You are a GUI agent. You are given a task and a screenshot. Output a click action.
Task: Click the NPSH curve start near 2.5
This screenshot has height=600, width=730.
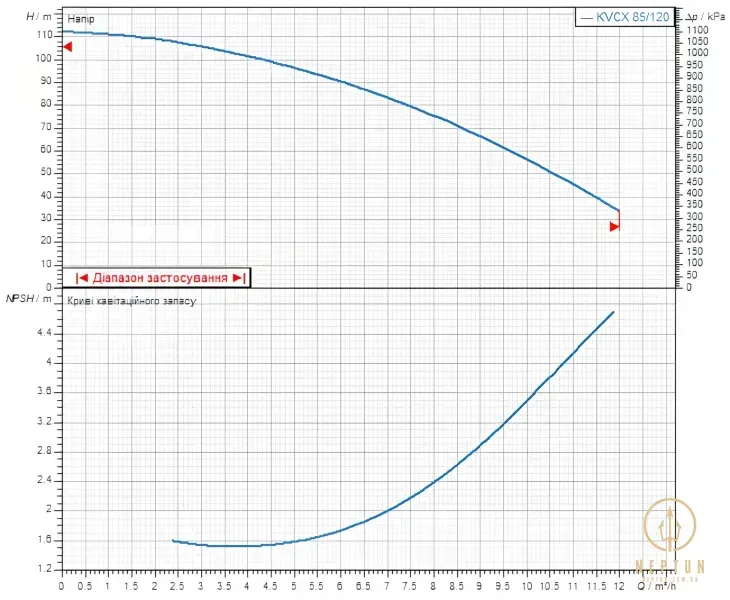[173, 540]
